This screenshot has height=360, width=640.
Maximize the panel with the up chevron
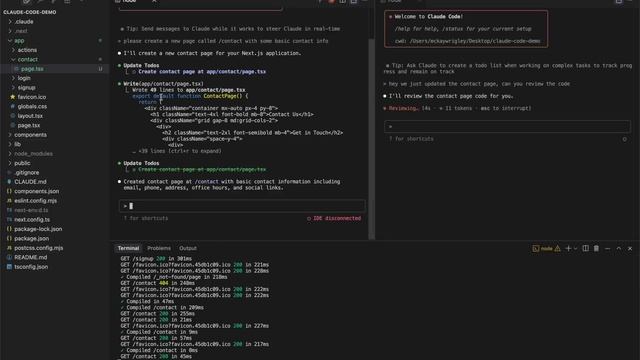619,248
